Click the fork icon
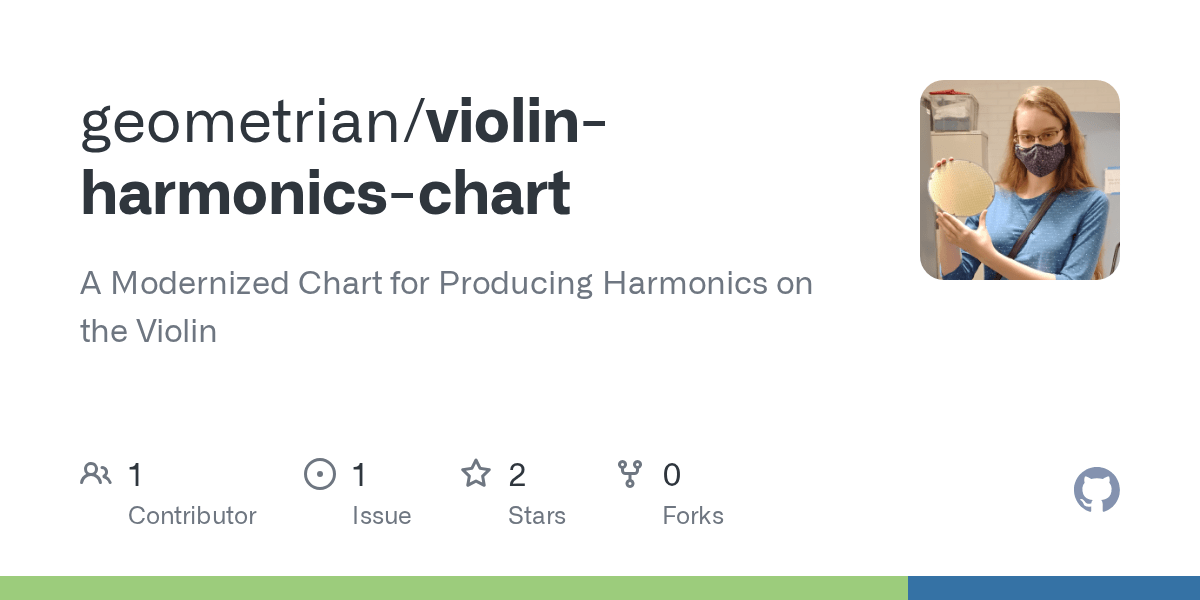The height and width of the screenshot is (600, 1200). (x=630, y=474)
